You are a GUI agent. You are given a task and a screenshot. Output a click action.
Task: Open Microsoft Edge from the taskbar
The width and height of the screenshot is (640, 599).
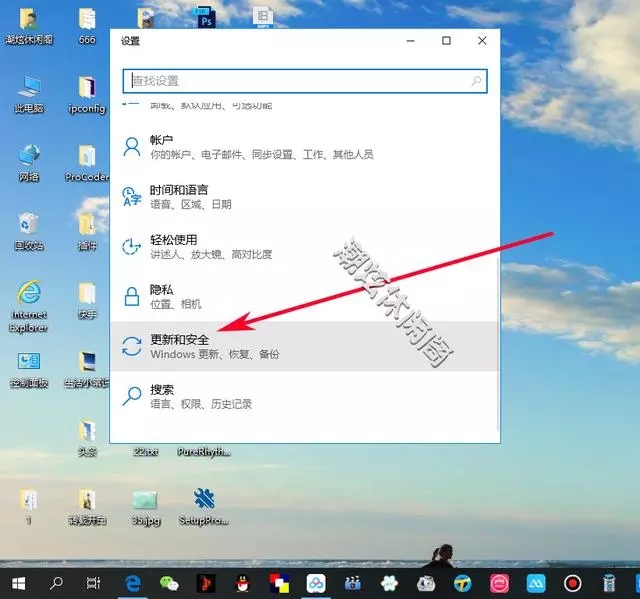[133, 584]
